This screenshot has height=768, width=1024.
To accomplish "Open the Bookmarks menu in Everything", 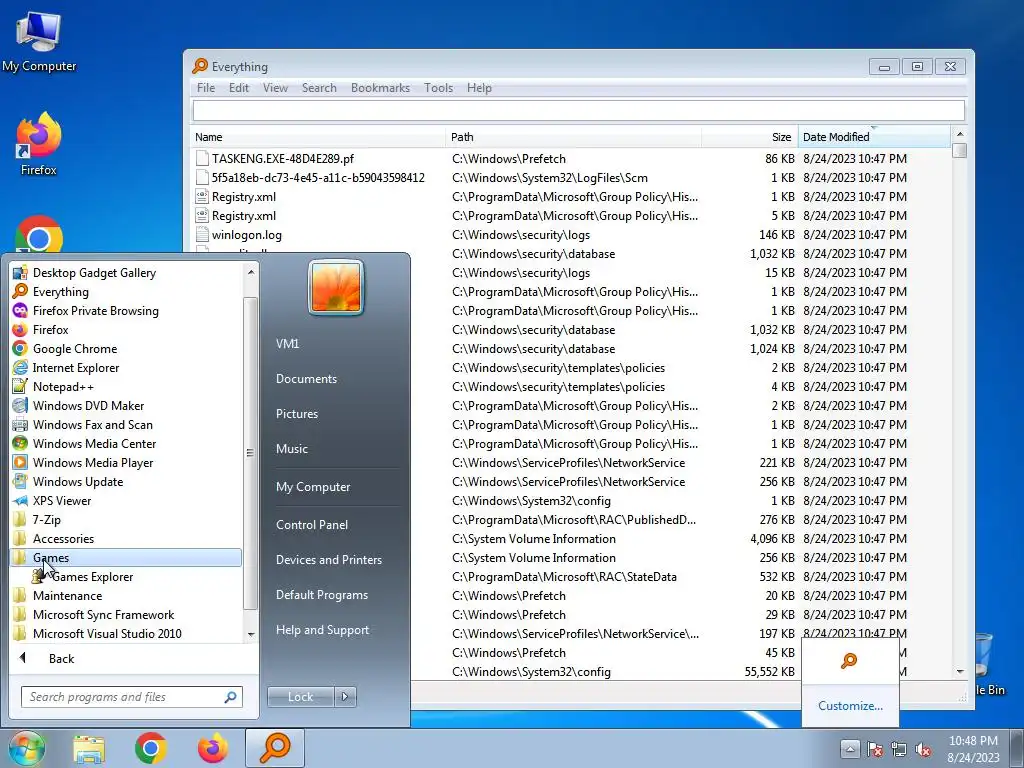I will [380, 88].
